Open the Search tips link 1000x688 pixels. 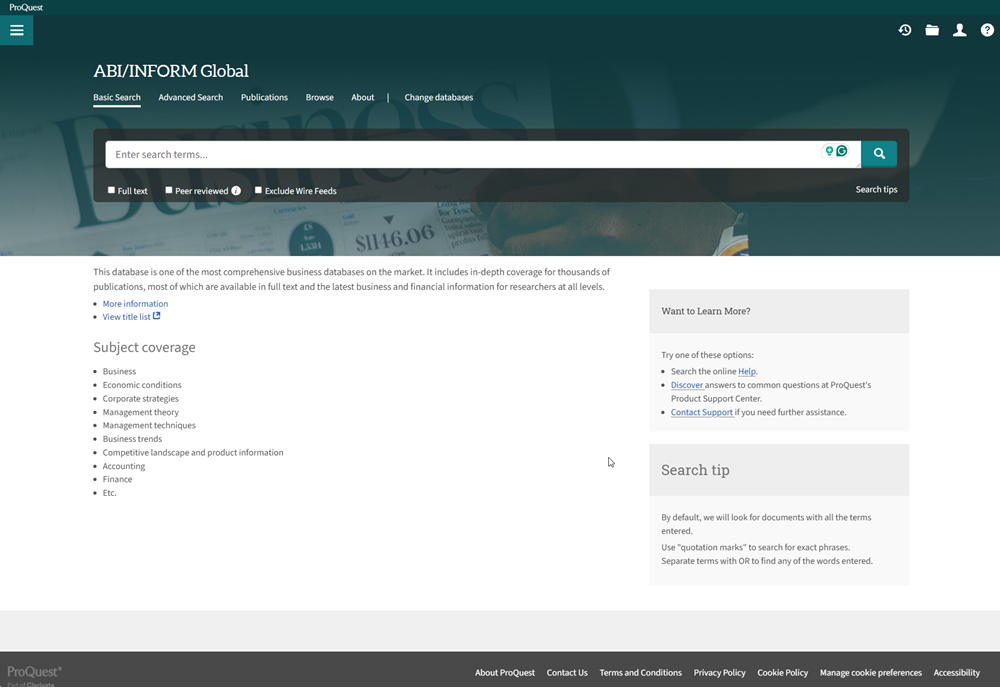(876, 189)
